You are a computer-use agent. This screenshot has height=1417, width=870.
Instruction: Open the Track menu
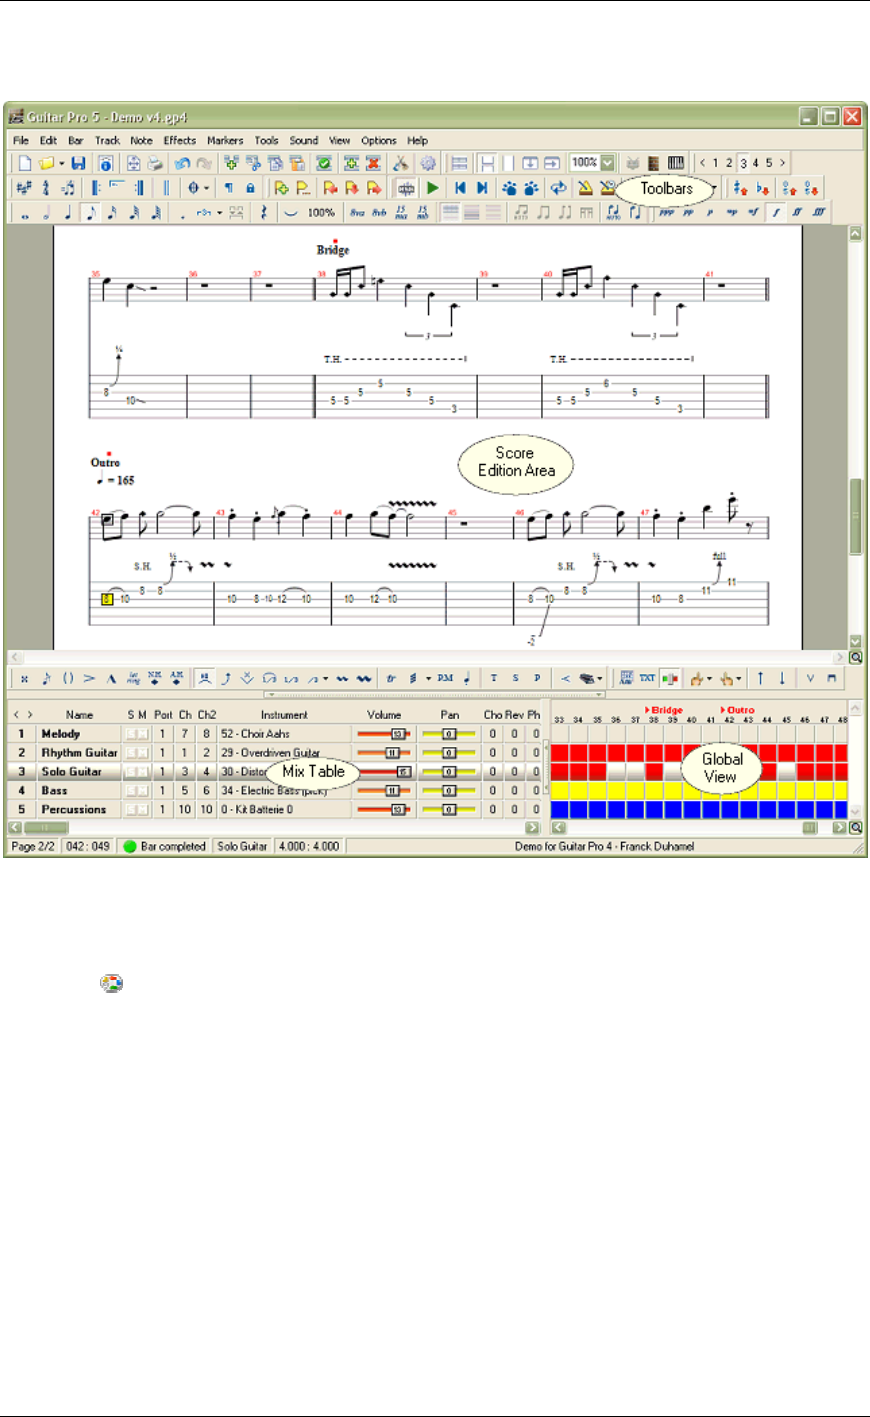pyautogui.click(x=107, y=141)
